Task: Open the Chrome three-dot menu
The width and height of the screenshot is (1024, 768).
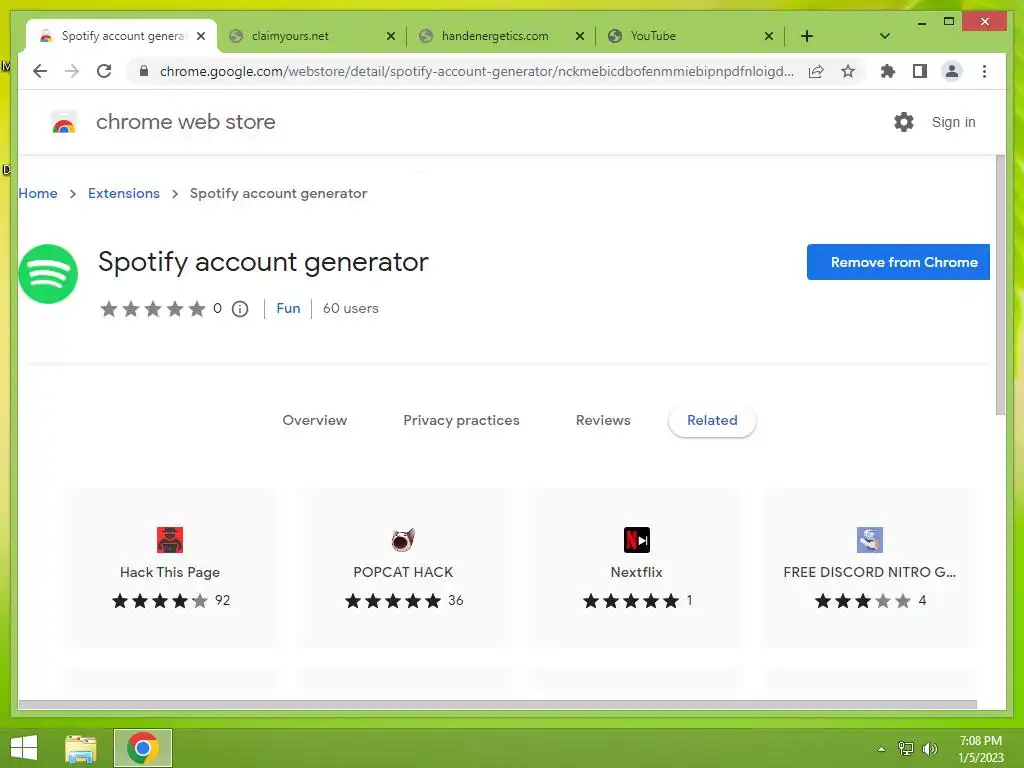Action: tap(984, 71)
